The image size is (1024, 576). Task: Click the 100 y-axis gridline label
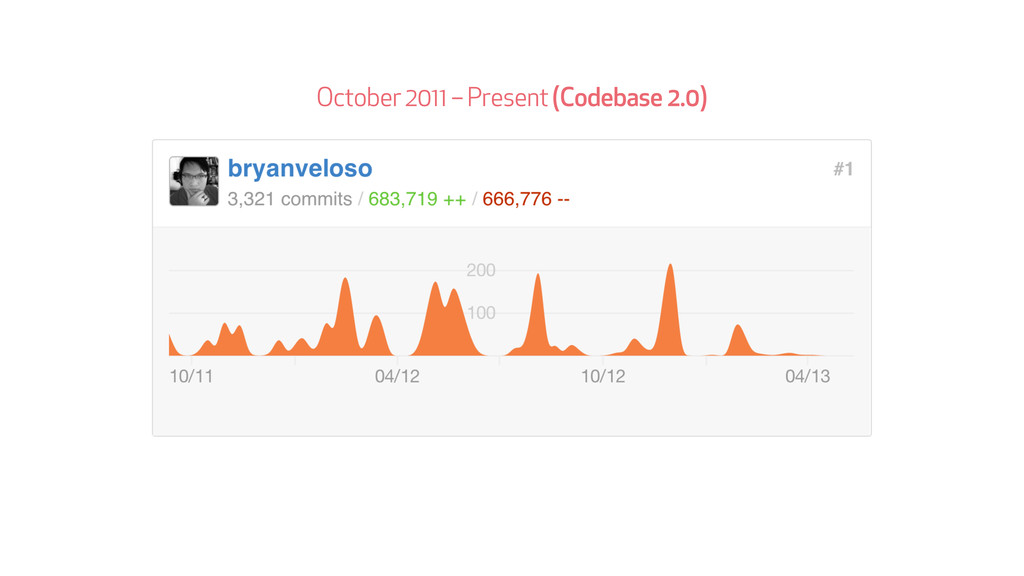480,313
